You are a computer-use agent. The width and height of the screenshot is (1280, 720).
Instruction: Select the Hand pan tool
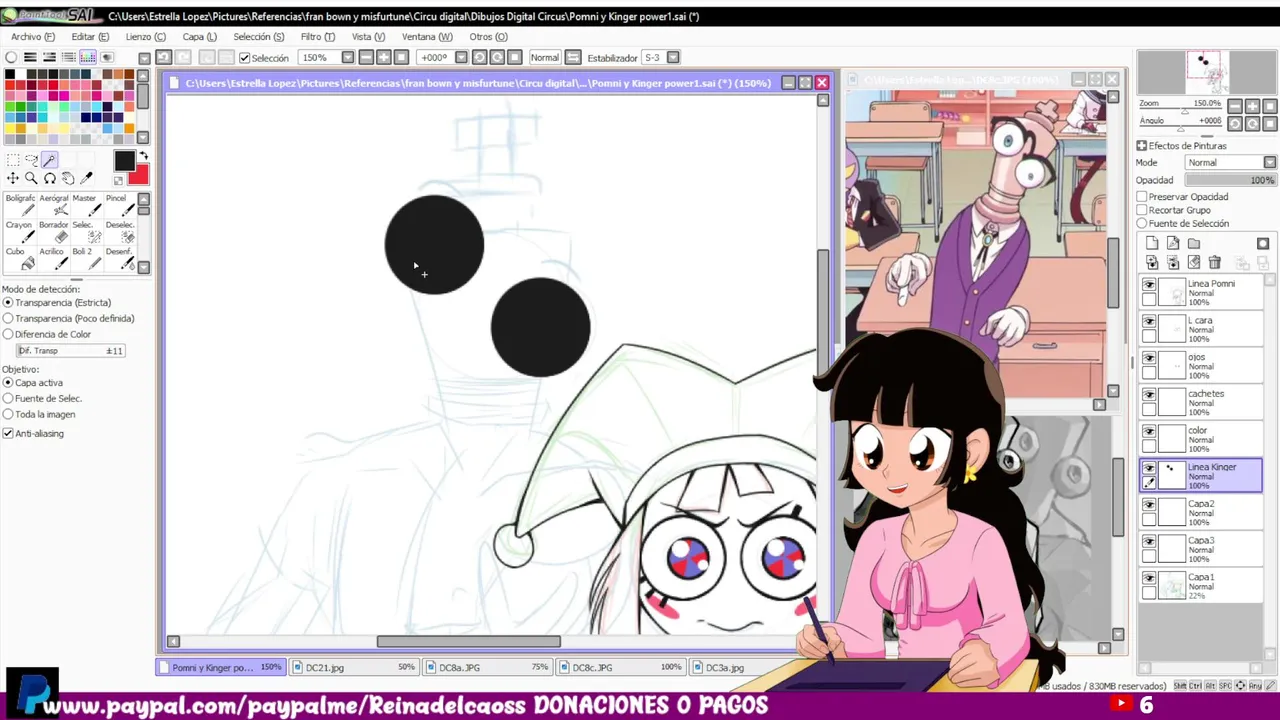point(68,178)
